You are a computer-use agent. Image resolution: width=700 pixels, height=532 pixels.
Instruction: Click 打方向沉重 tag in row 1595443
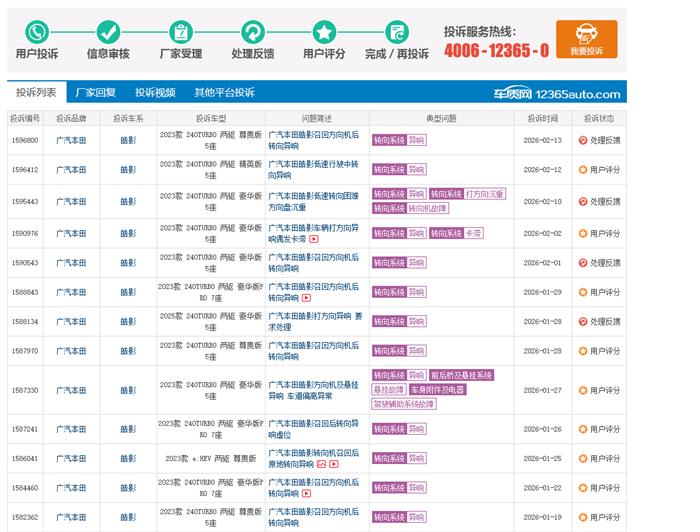click(x=485, y=194)
